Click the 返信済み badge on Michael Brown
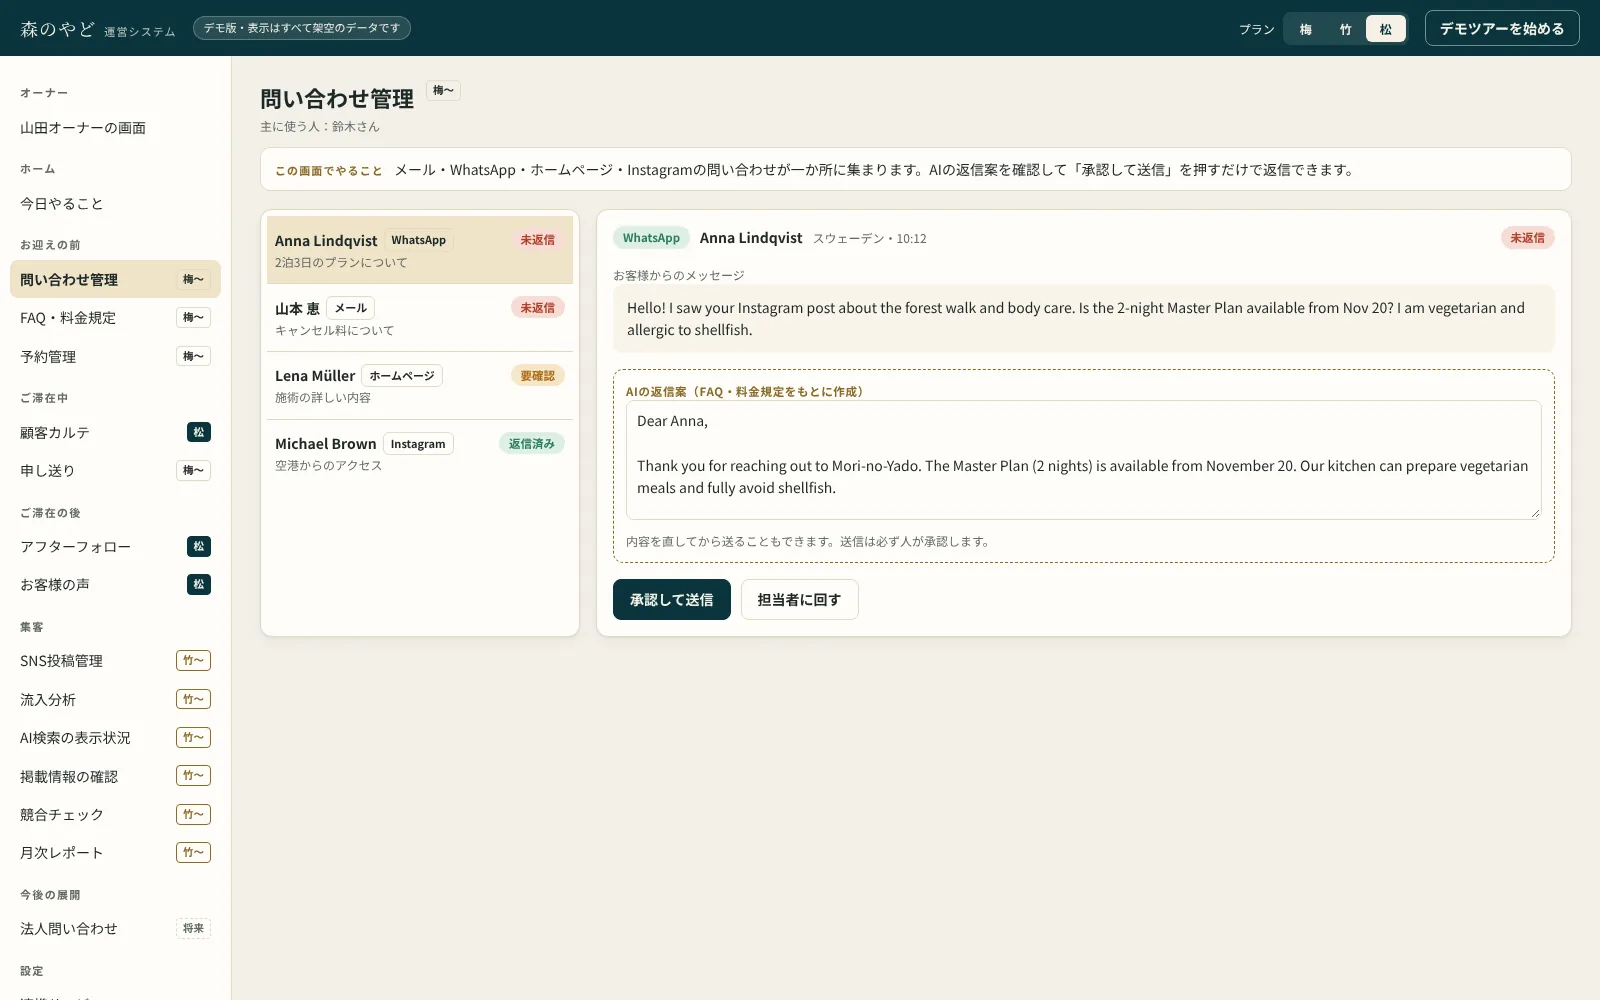This screenshot has width=1600, height=1000. [531, 444]
